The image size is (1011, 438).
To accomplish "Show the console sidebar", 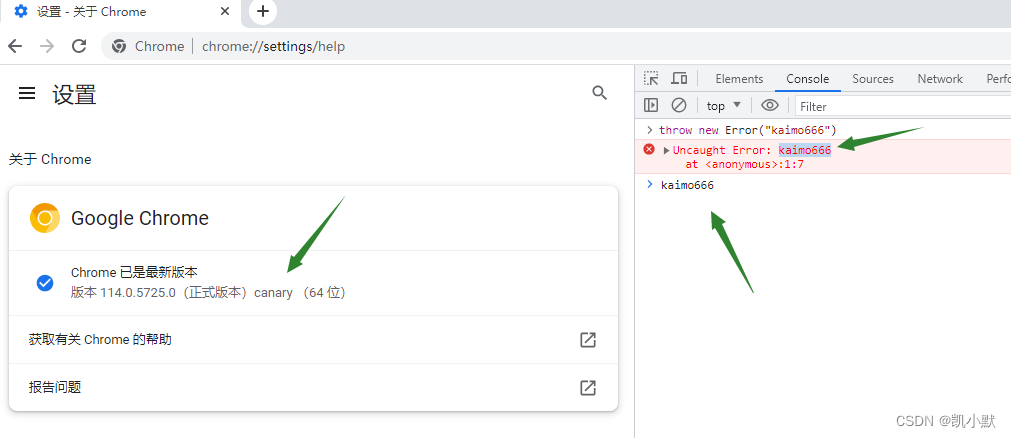I will 651,105.
